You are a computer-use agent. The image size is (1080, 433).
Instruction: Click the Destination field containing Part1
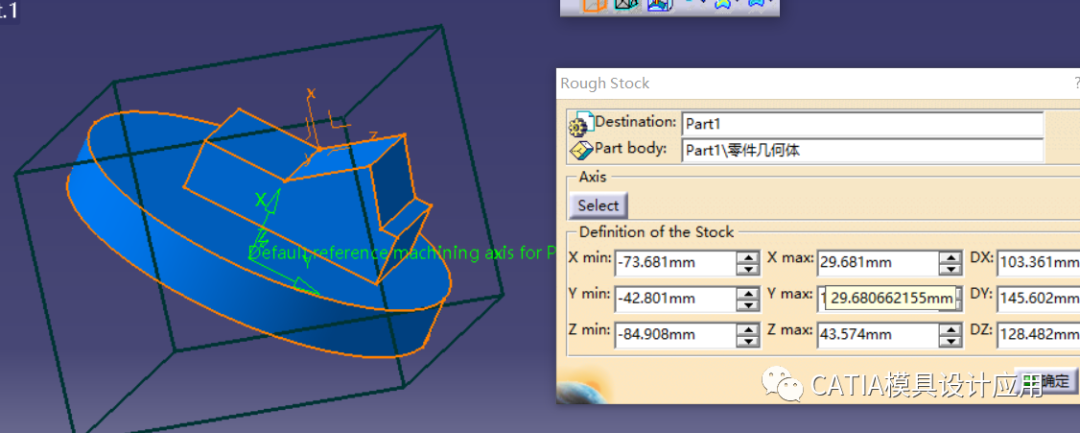point(862,125)
